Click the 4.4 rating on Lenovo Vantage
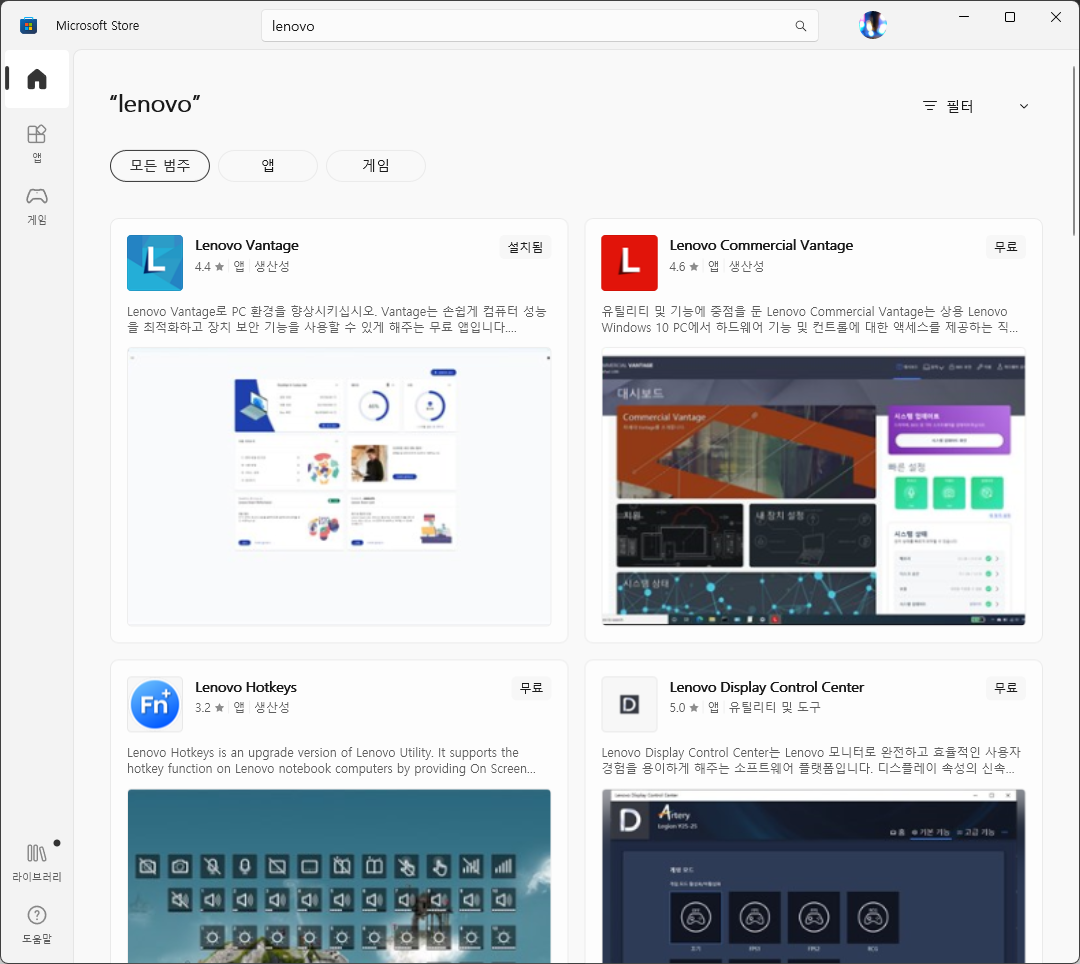 click(209, 266)
